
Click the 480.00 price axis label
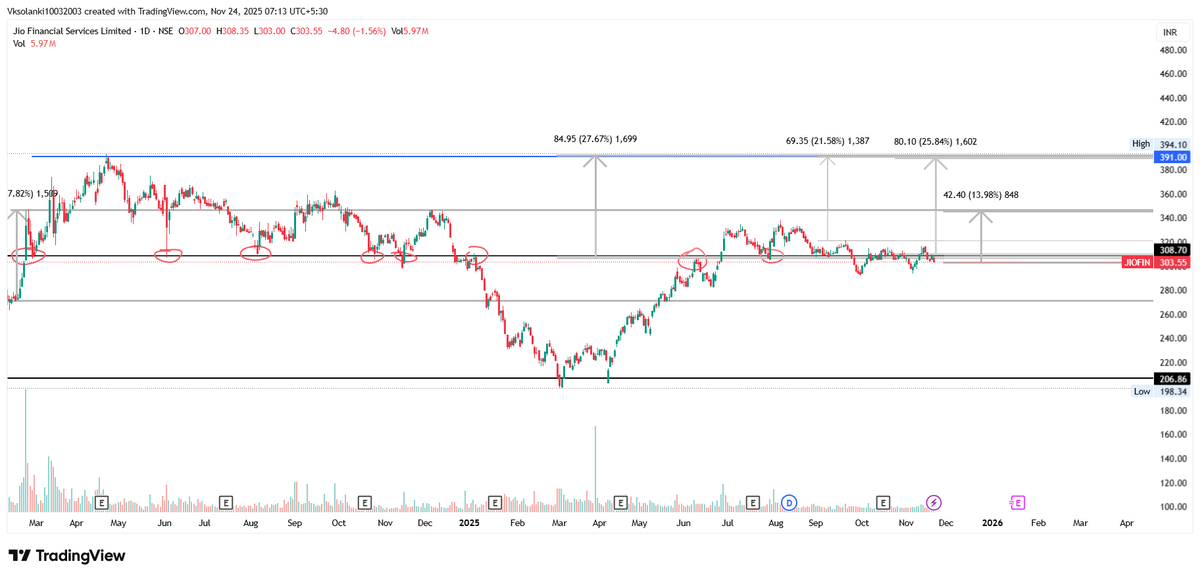pyautogui.click(x=1173, y=50)
